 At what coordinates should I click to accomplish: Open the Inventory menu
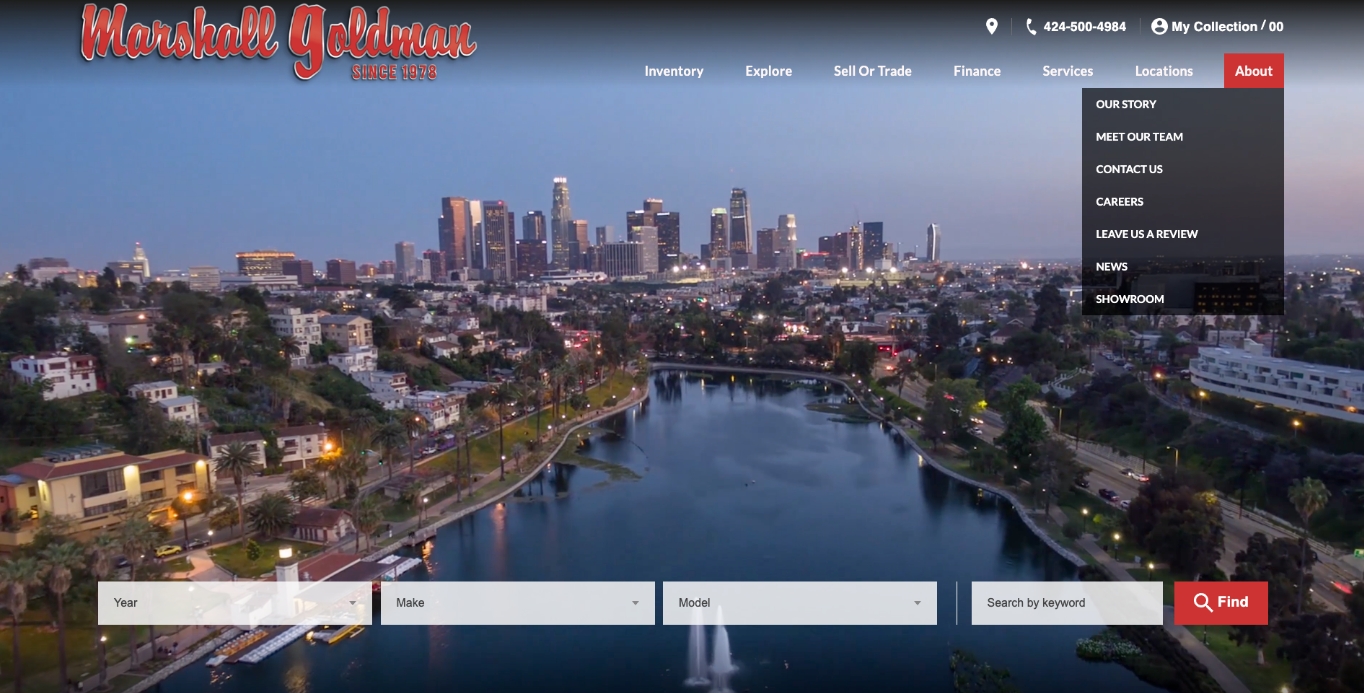(674, 71)
